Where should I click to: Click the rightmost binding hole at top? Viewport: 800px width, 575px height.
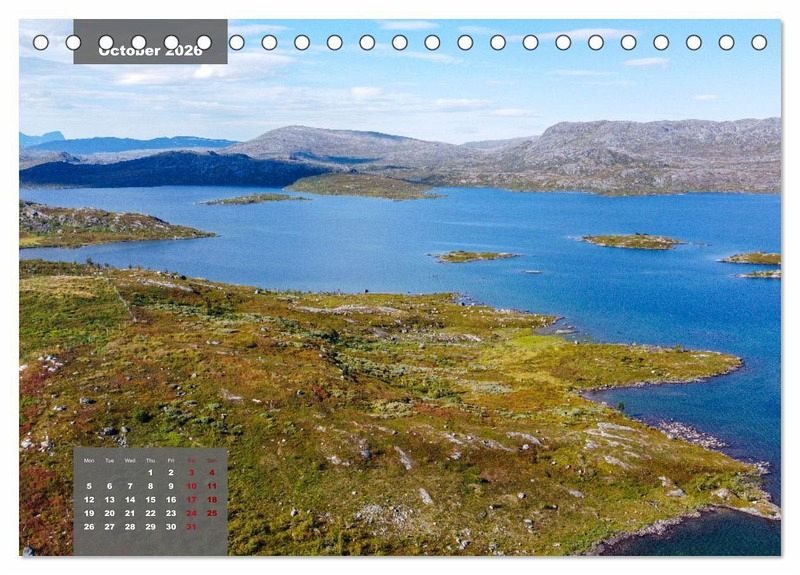pyautogui.click(x=759, y=42)
